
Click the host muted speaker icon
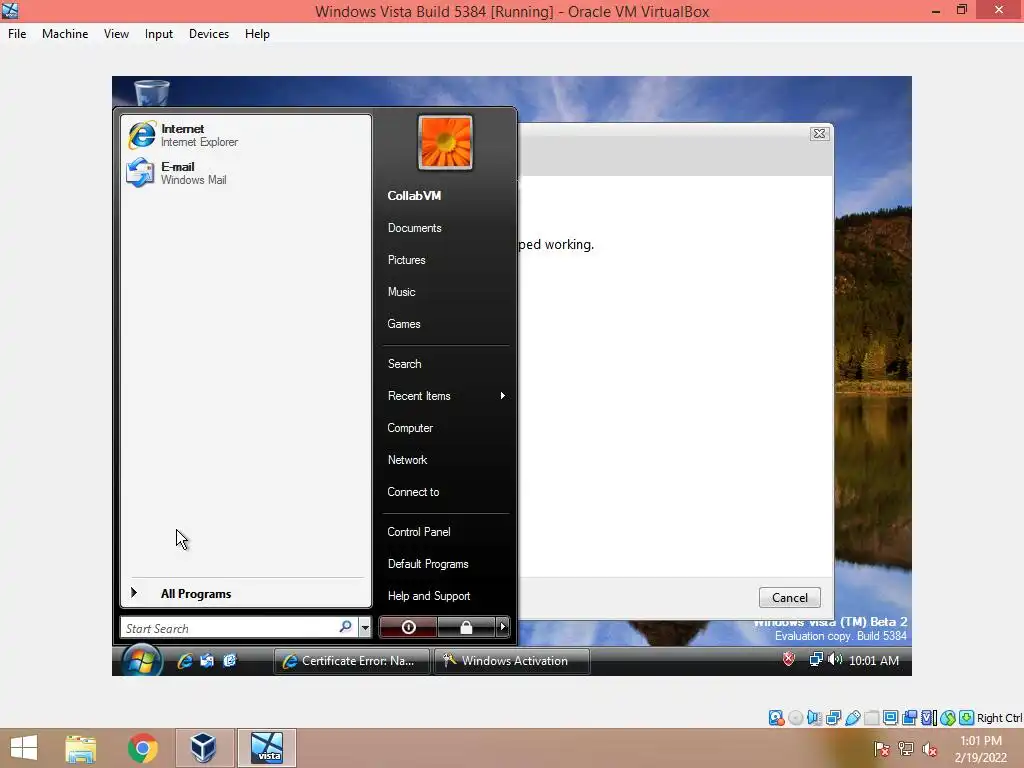(929, 749)
